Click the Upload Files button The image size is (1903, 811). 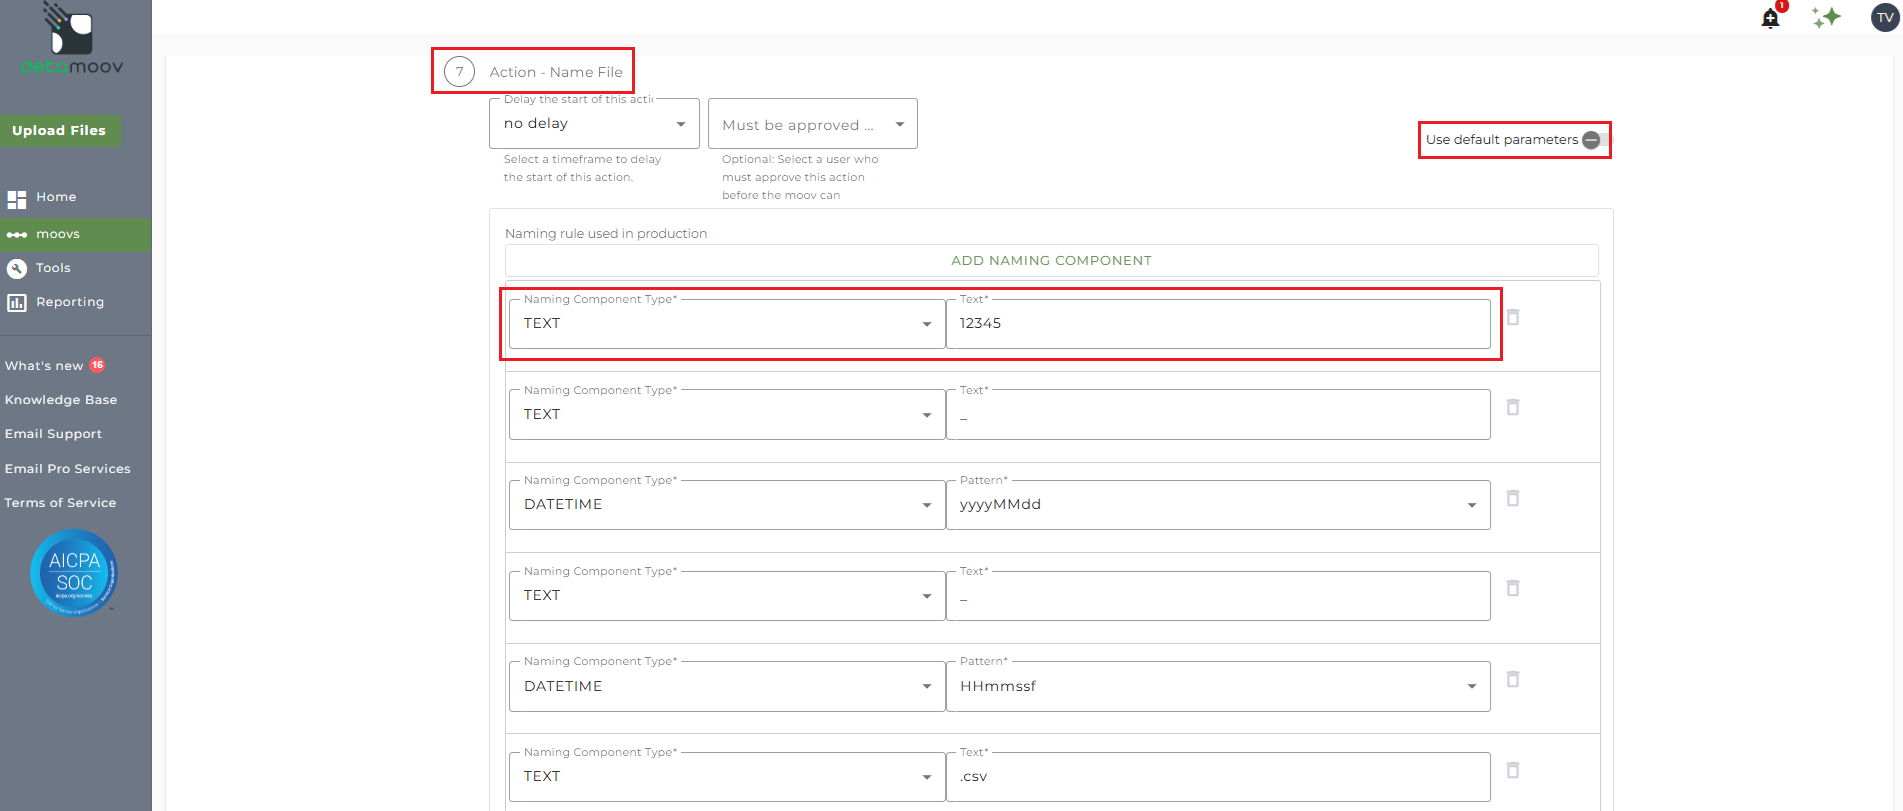point(59,131)
